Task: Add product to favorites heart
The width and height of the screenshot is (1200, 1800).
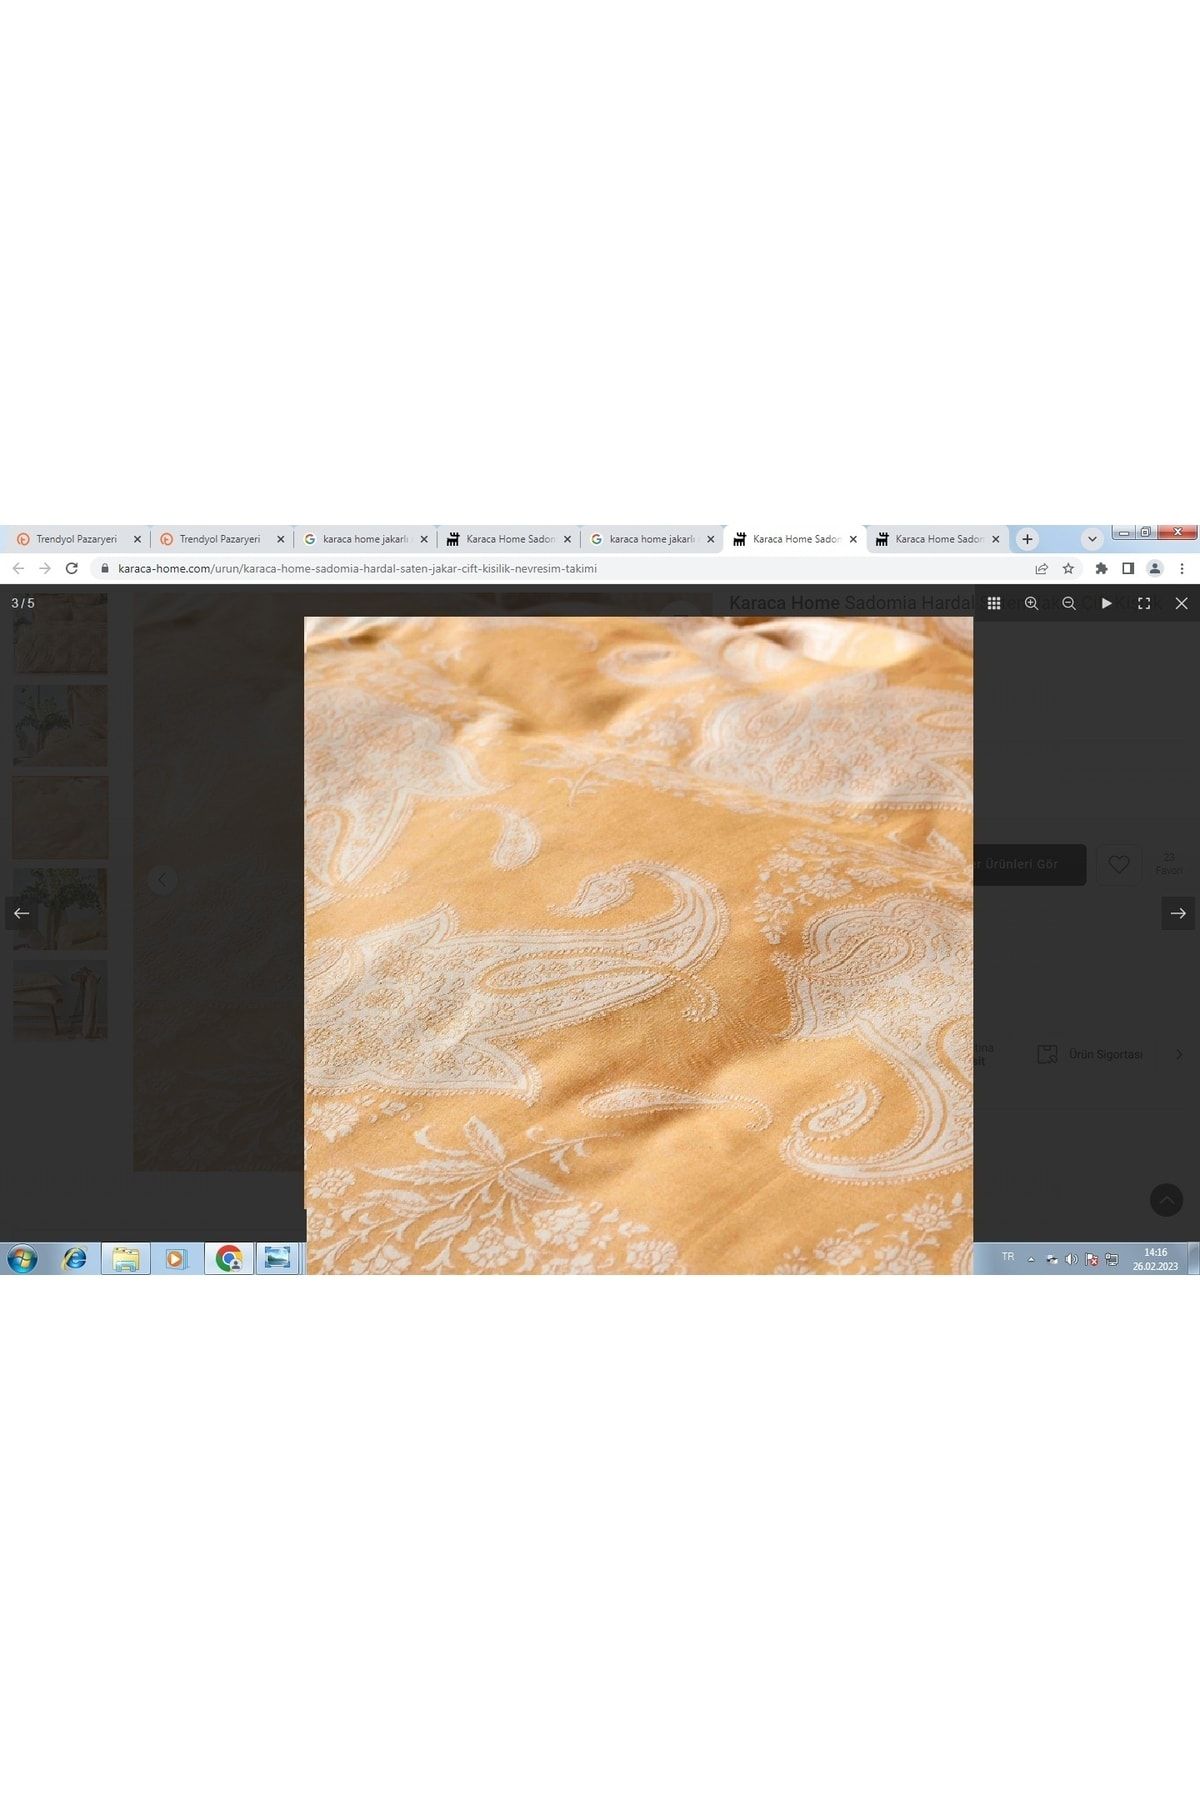Action: point(1119,864)
